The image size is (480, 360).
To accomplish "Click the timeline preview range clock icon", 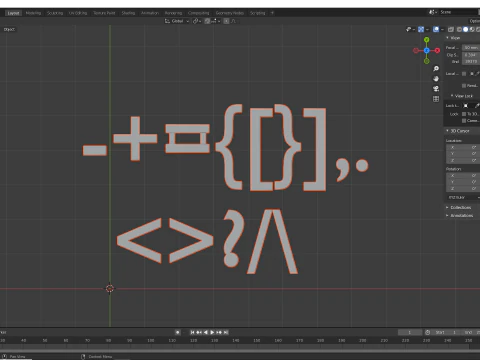I will [x=428, y=332].
